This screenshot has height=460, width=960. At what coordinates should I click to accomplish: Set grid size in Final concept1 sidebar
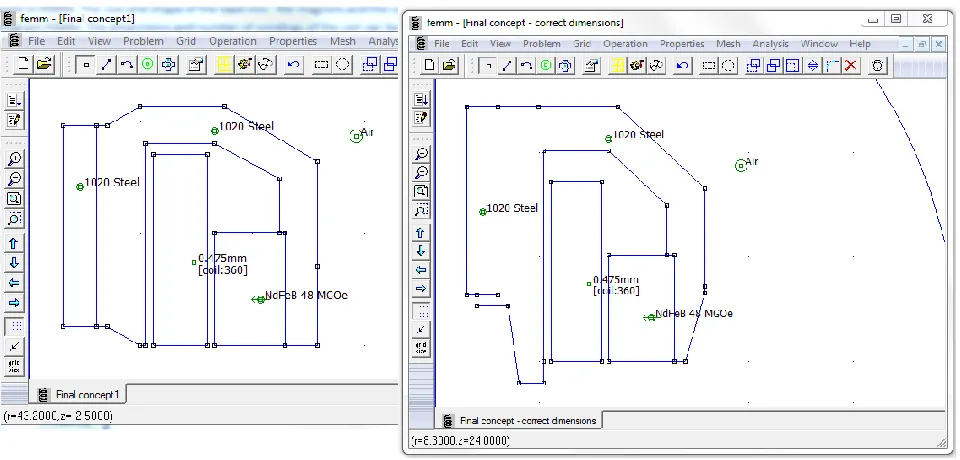15,366
